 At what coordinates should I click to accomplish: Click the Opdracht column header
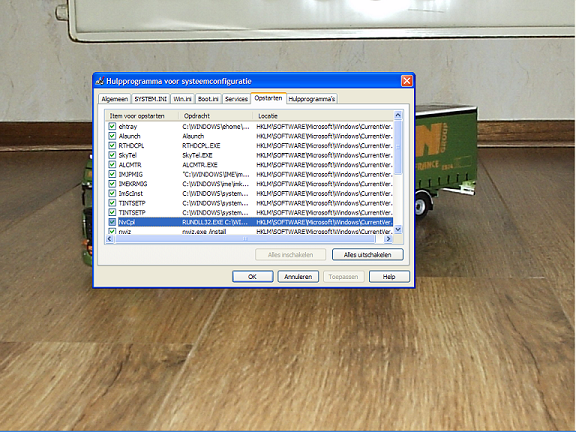click(216, 116)
